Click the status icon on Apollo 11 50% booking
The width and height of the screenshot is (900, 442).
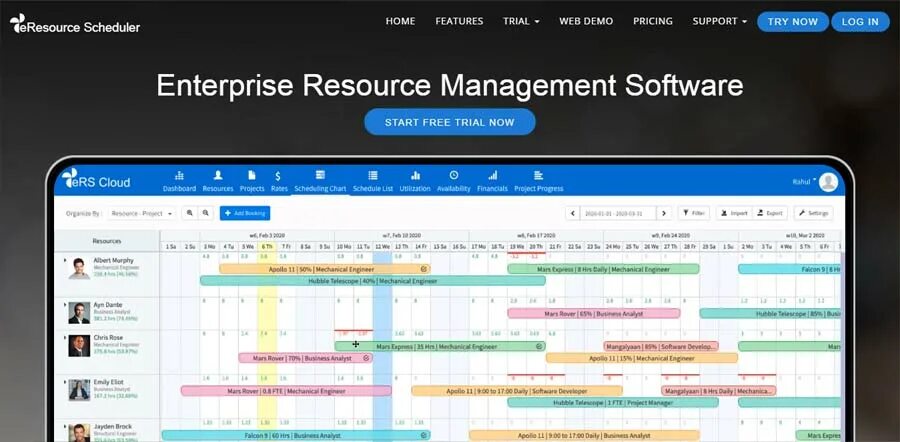tap(424, 269)
